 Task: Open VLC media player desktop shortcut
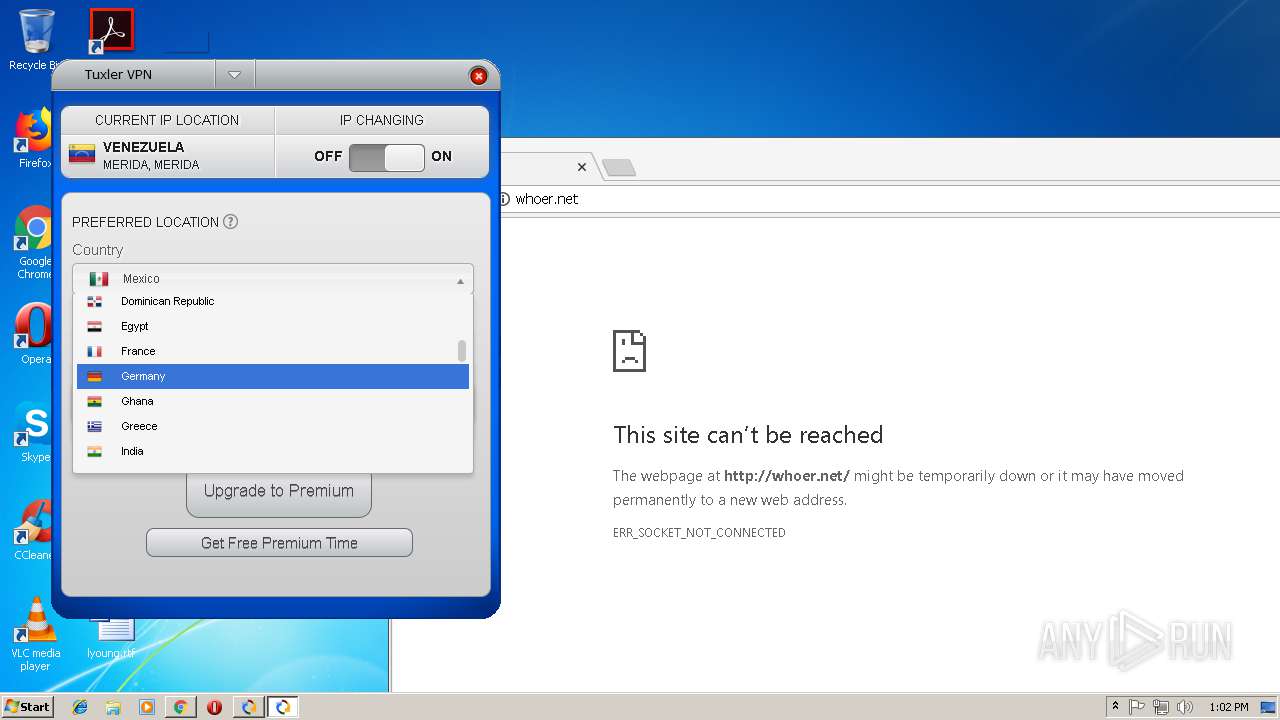[x=36, y=634]
